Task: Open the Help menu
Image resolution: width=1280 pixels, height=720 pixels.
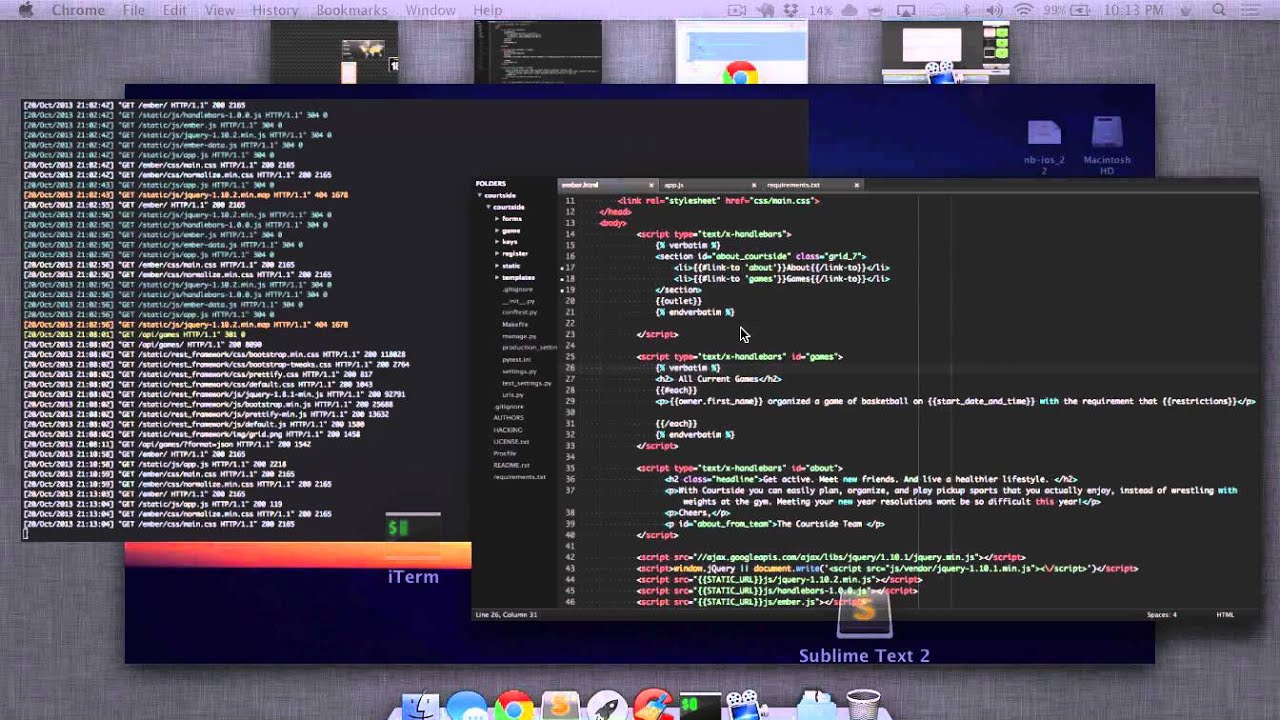Action: (x=488, y=10)
